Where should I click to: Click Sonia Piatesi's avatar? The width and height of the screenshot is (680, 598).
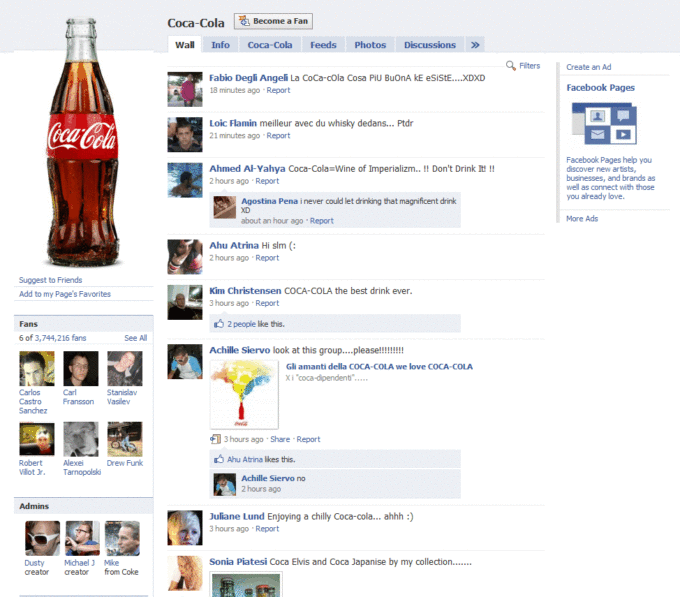(185, 573)
